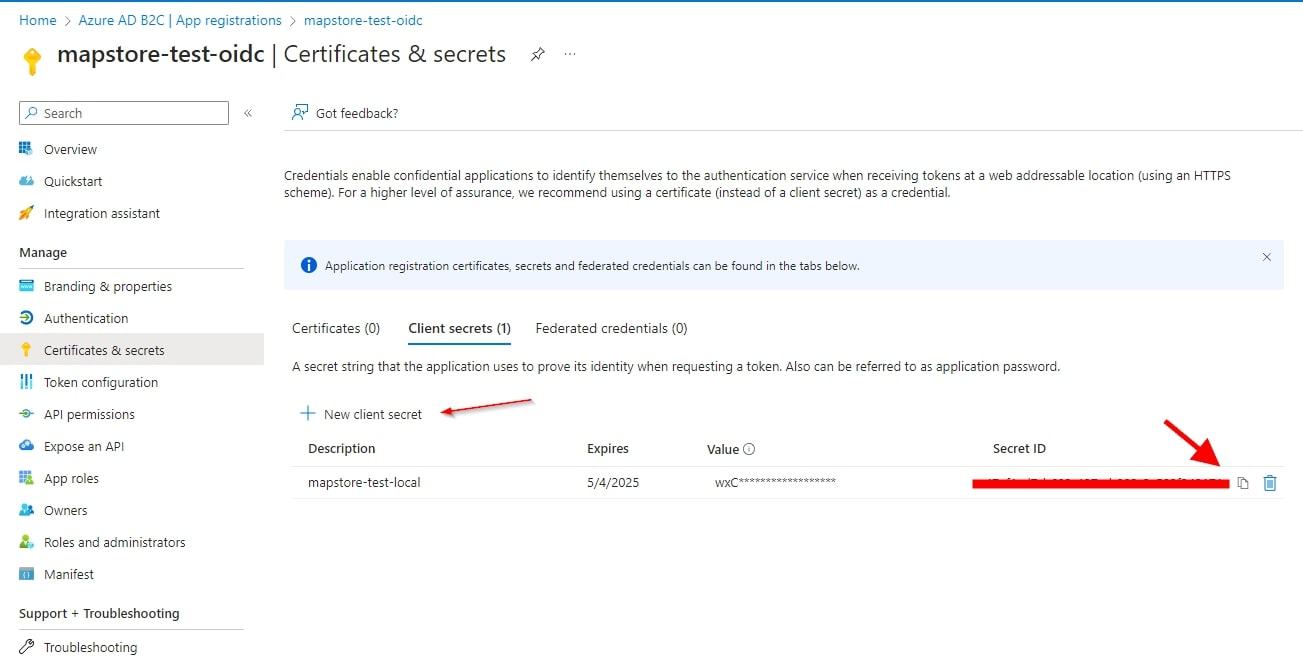
Task: Open App roles settings
Action: [x=75, y=478]
